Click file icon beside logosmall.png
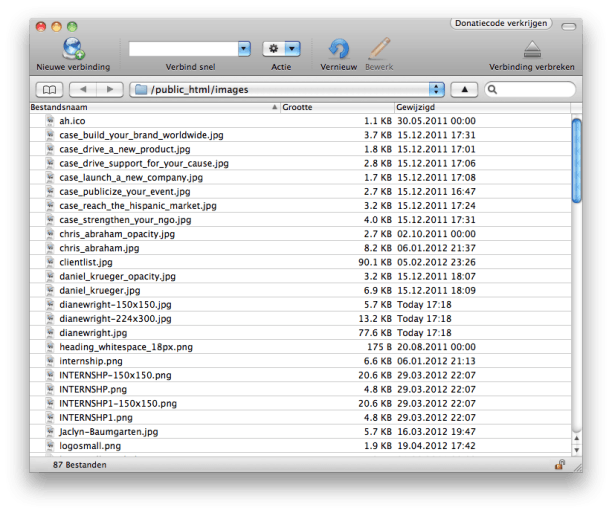The width and height of the screenshot is (612, 513). pos(50,445)
